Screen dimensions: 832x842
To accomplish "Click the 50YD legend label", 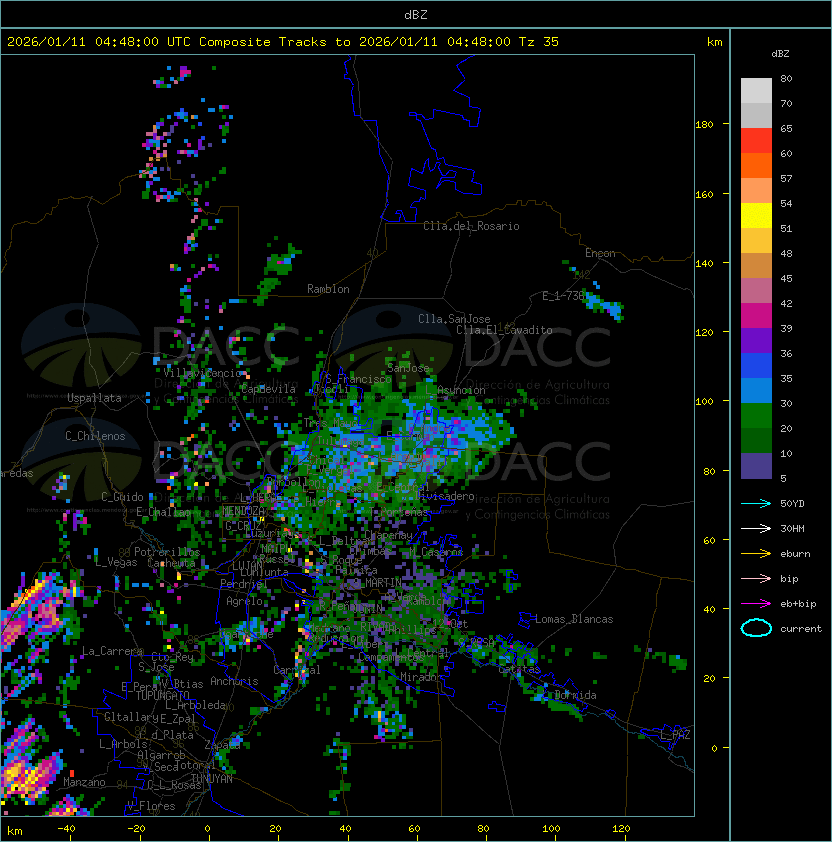I will point(792,504).
